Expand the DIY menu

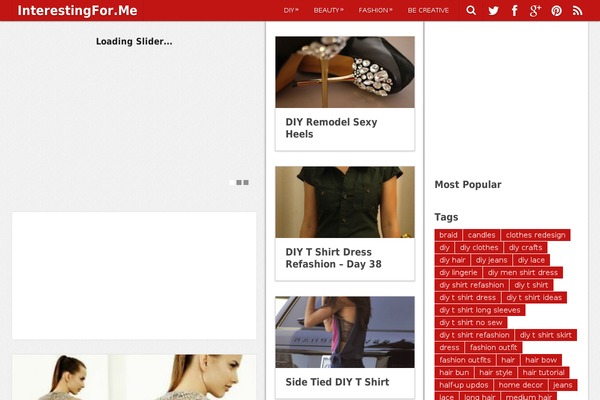291,10
